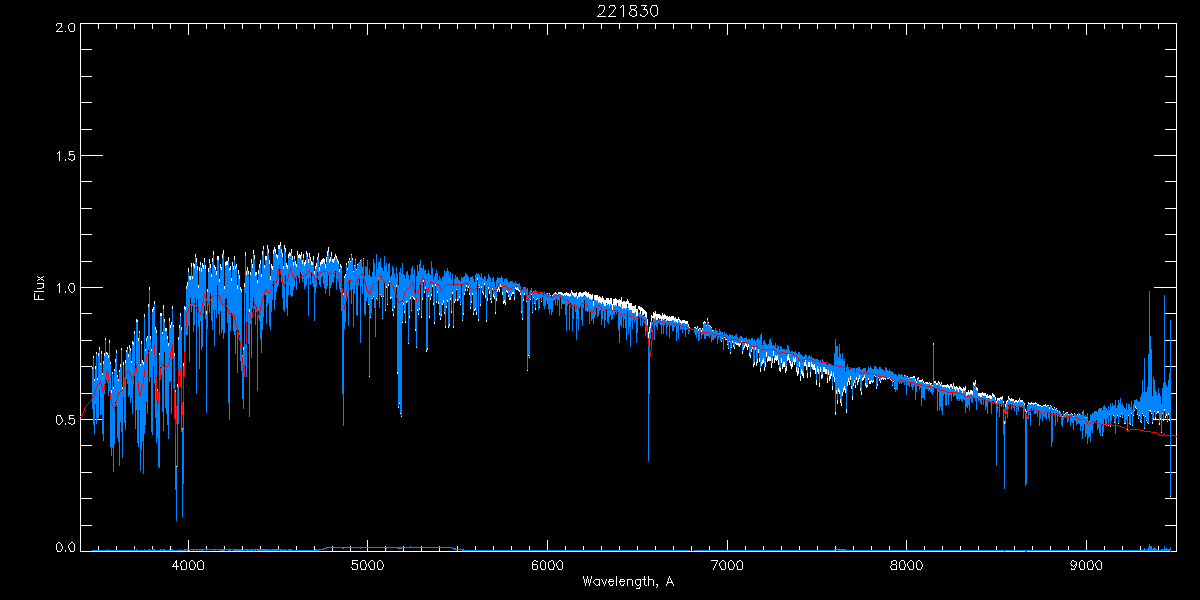Click the 4000 wavelength tick label
1200x600 pixels.
pyautogui.click(x=187, y=564)
